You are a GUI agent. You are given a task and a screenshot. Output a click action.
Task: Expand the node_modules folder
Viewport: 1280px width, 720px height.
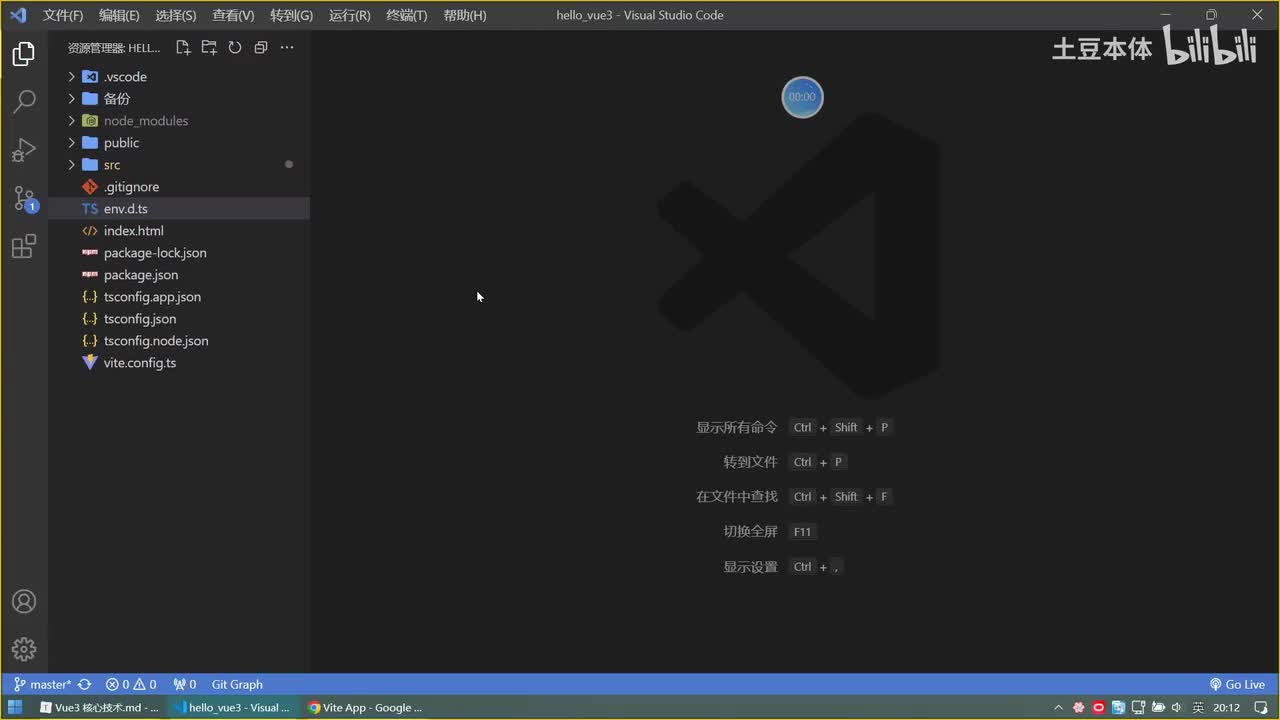(179, 121)
